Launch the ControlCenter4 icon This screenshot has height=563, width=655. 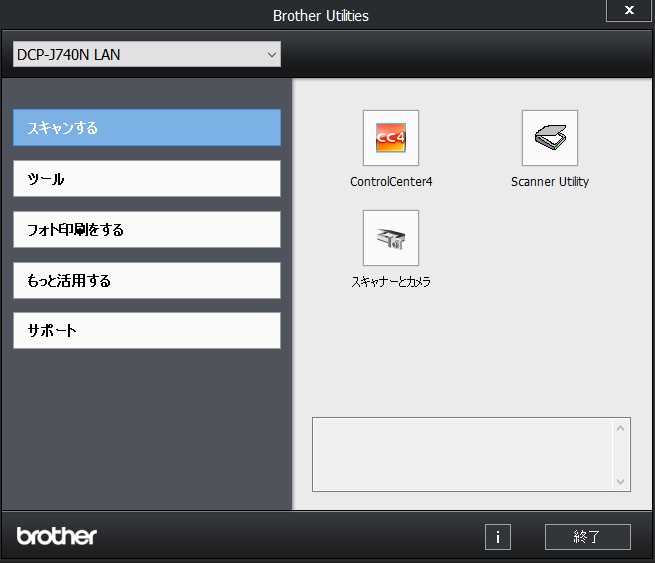[390, 138]
